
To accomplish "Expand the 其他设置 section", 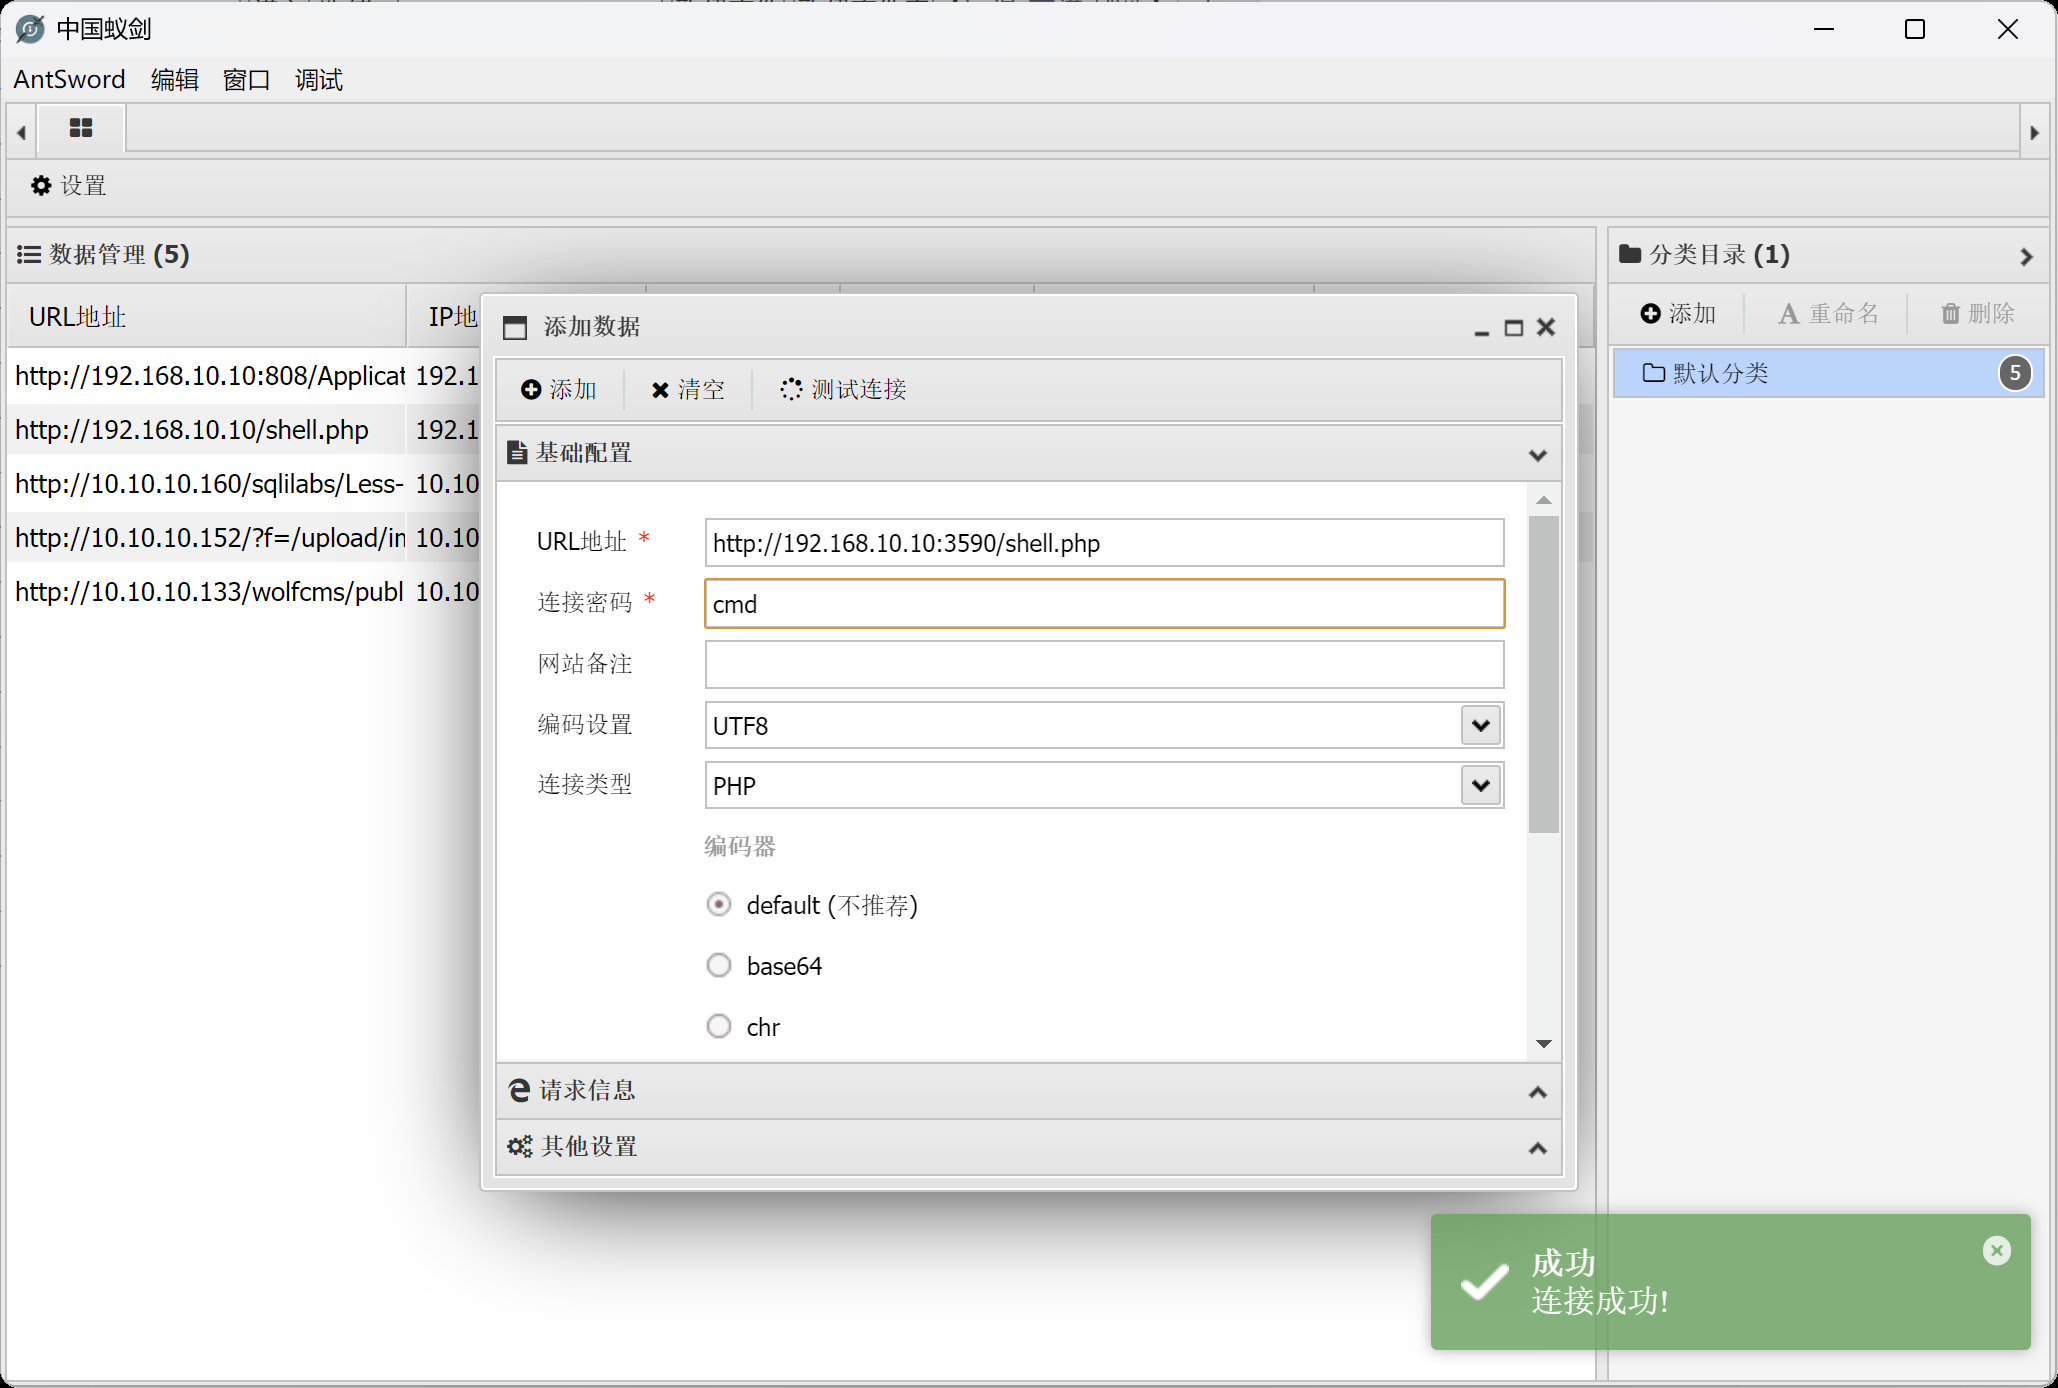I will (x=1028, y=1147).
